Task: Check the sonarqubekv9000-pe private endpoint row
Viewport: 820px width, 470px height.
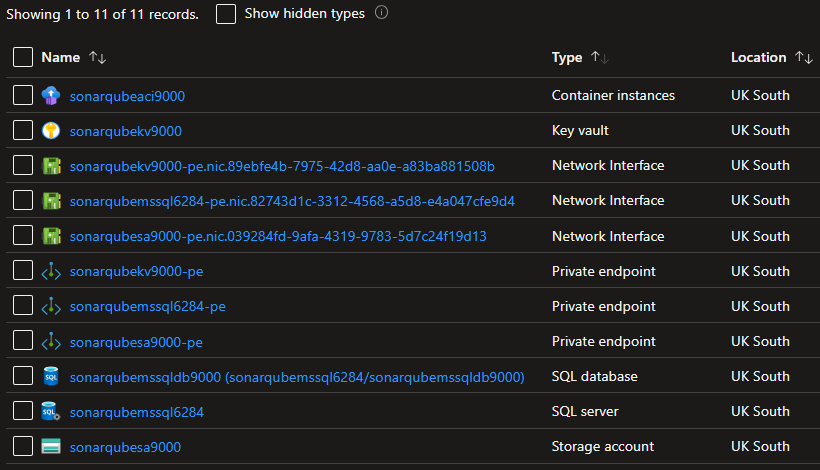Action: tap(23, 270)
